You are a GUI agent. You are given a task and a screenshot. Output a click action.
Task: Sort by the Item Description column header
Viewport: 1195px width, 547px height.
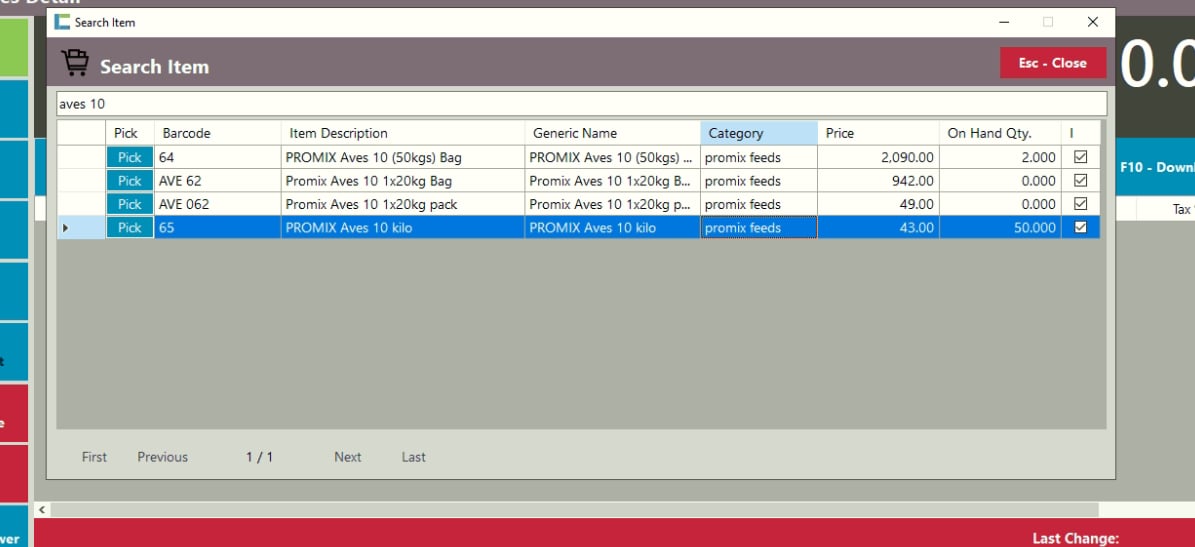pos(402,133)
